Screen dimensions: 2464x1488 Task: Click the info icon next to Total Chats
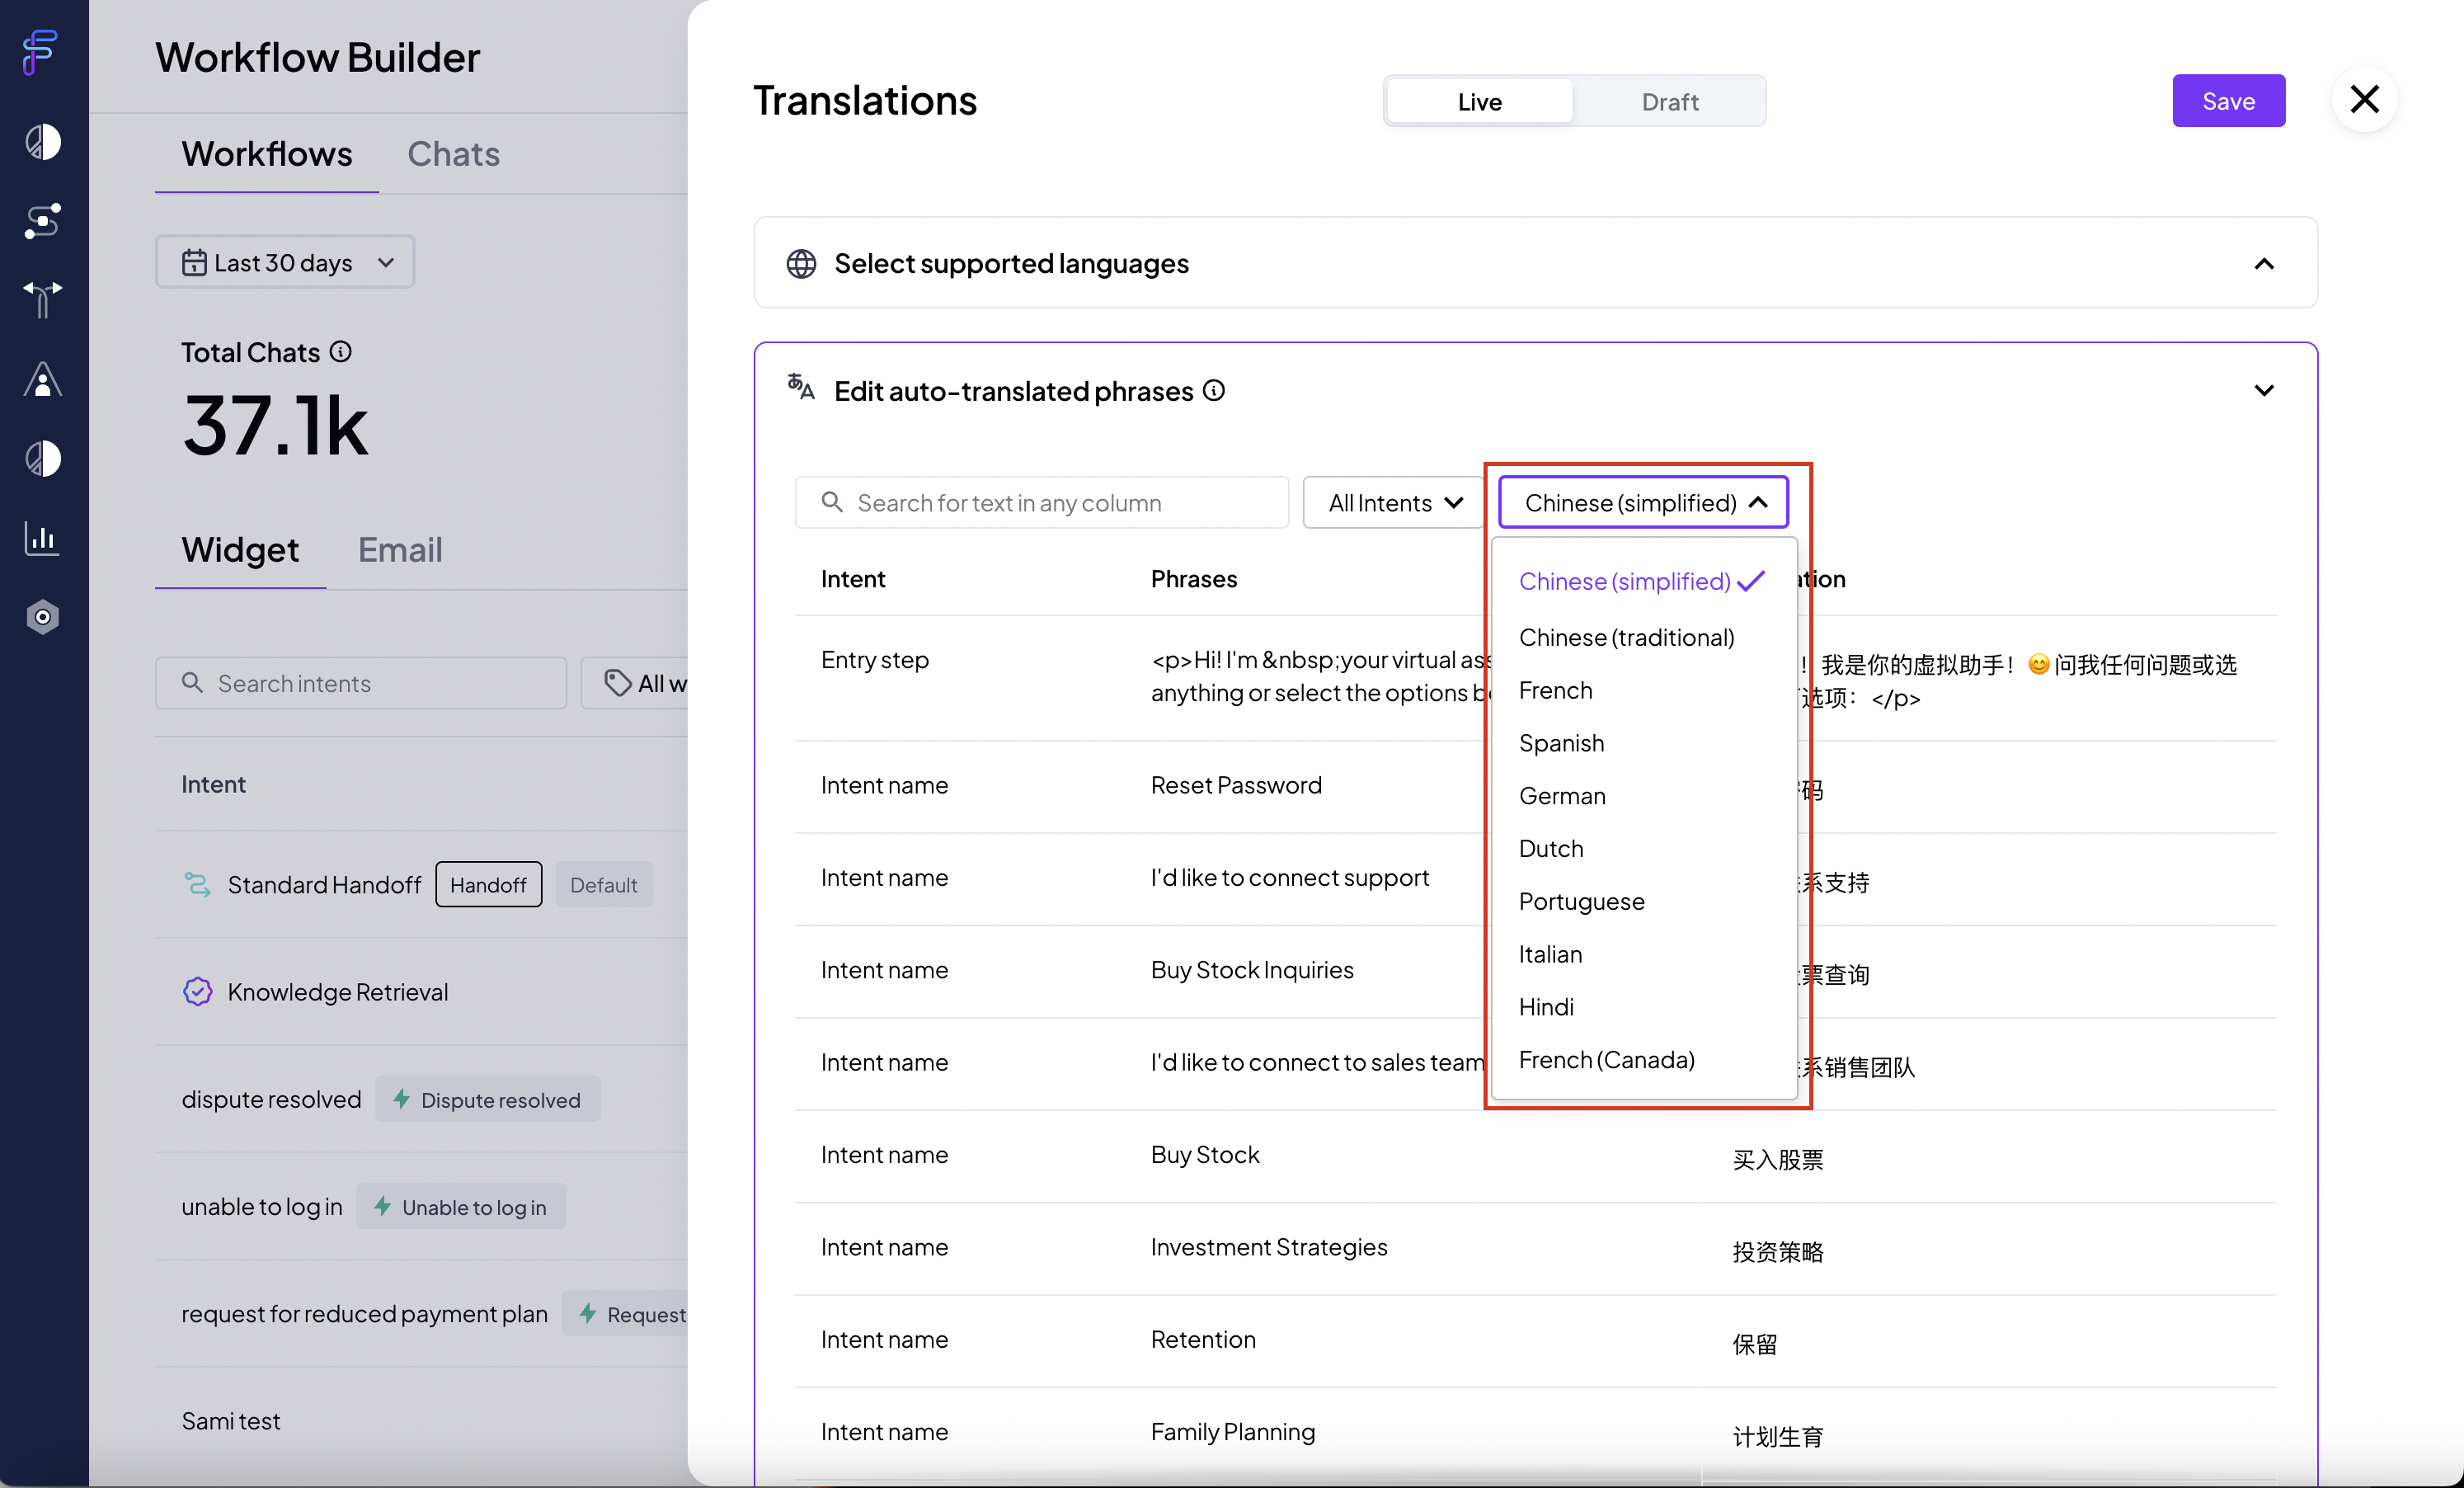[x=341, y=352]
